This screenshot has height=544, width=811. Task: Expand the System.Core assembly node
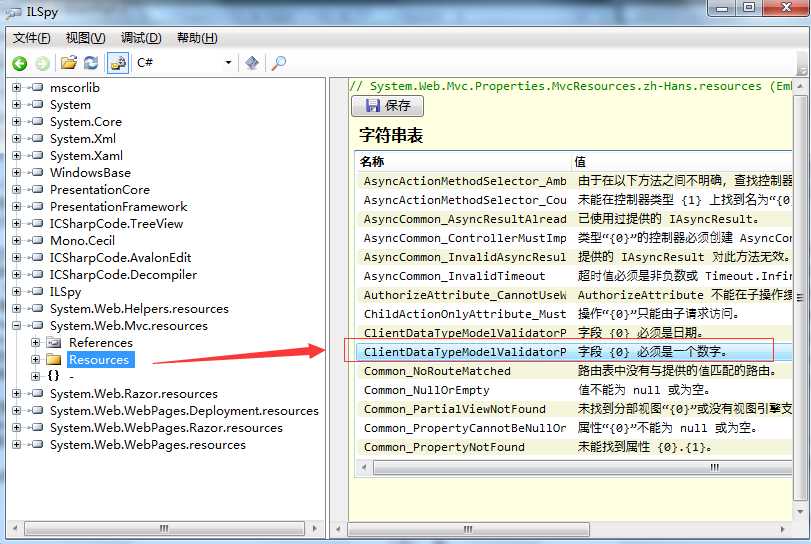click(x=17, y=122)
